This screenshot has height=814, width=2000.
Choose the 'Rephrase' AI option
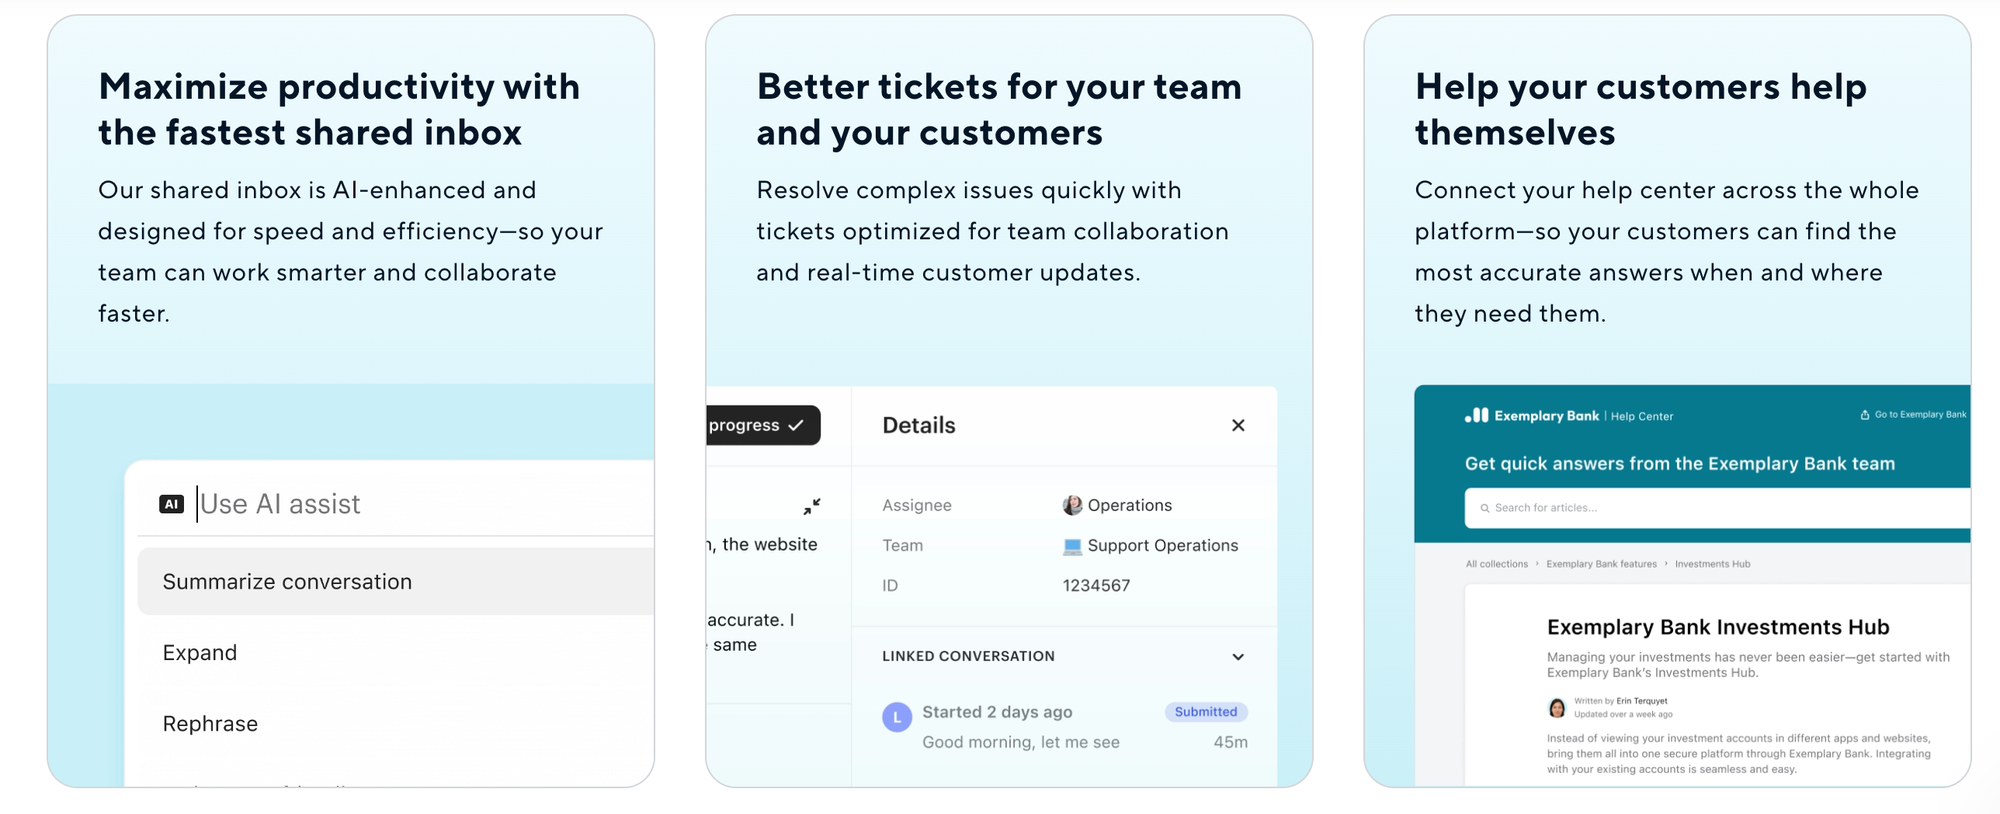210,722
